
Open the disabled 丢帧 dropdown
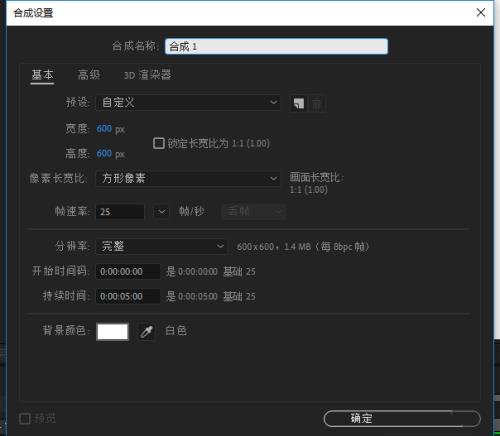click(x=254, y=212)
